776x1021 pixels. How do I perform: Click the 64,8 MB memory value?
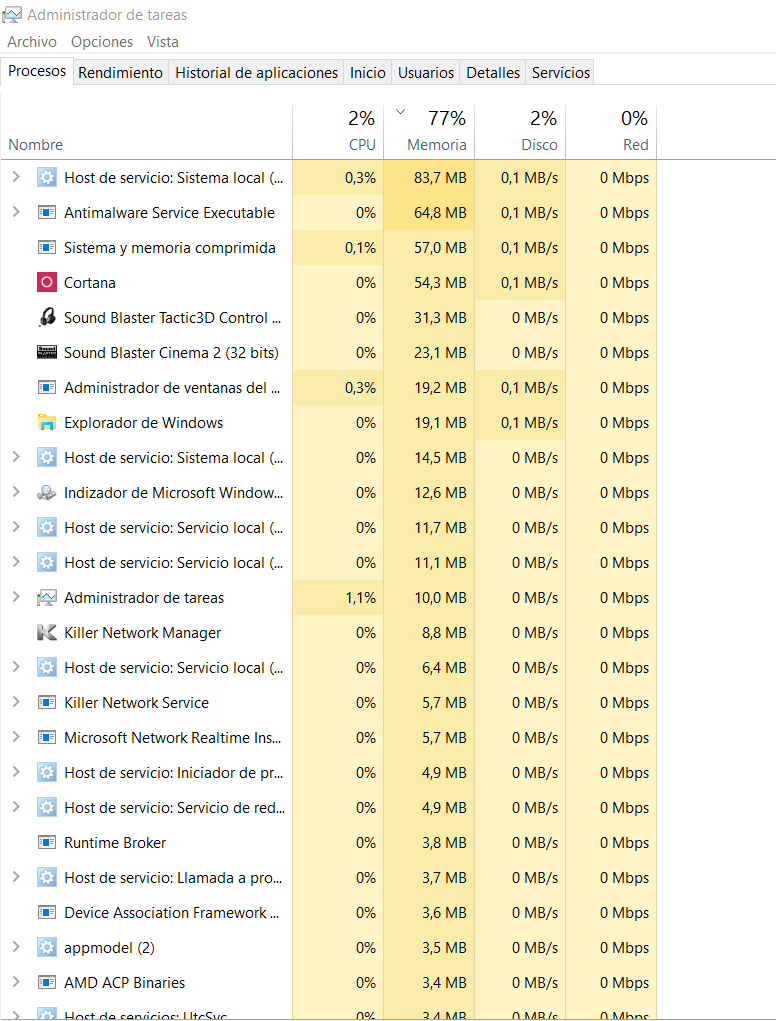440,213
